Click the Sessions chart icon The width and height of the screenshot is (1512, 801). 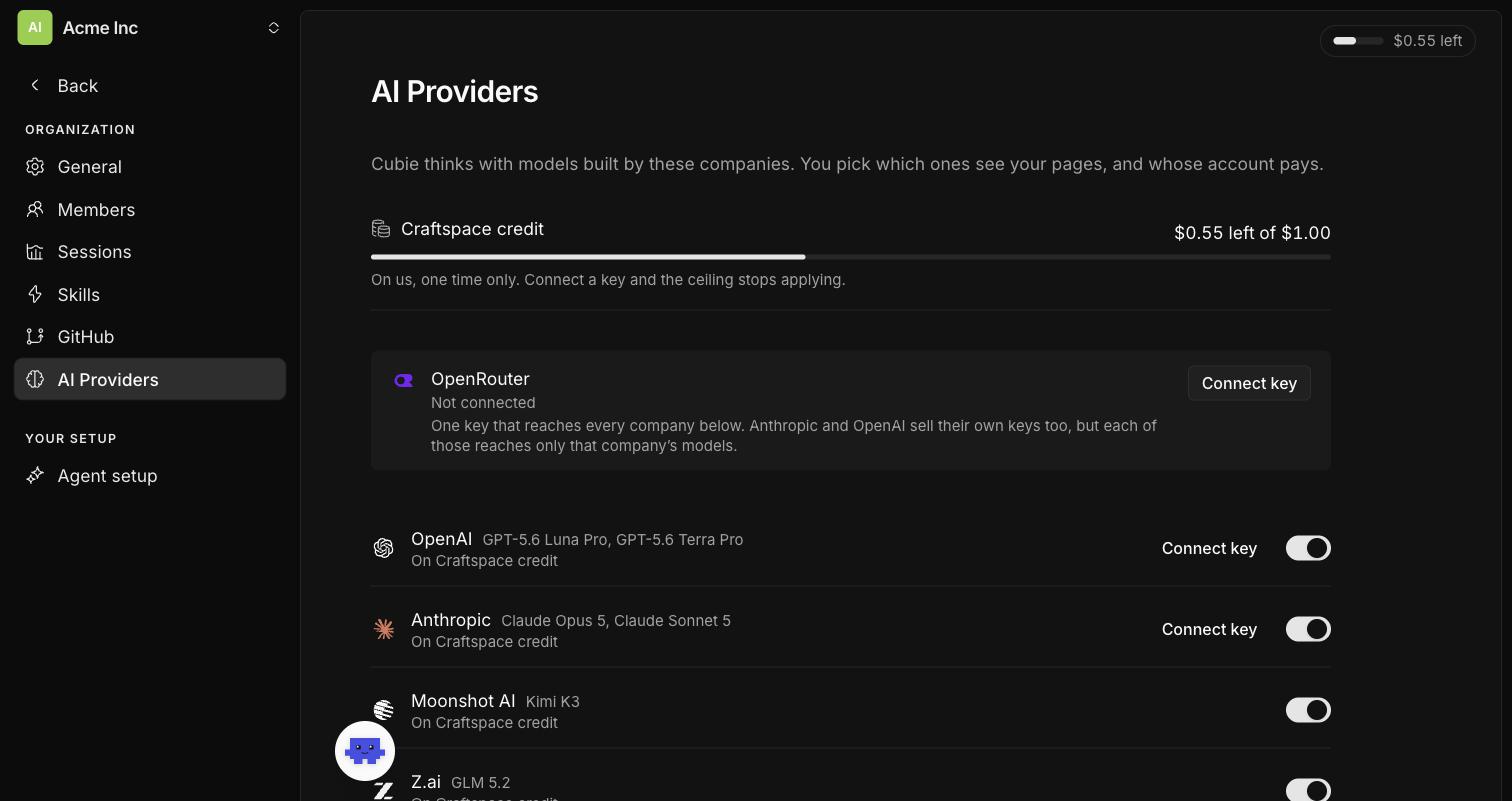point(35,252)
